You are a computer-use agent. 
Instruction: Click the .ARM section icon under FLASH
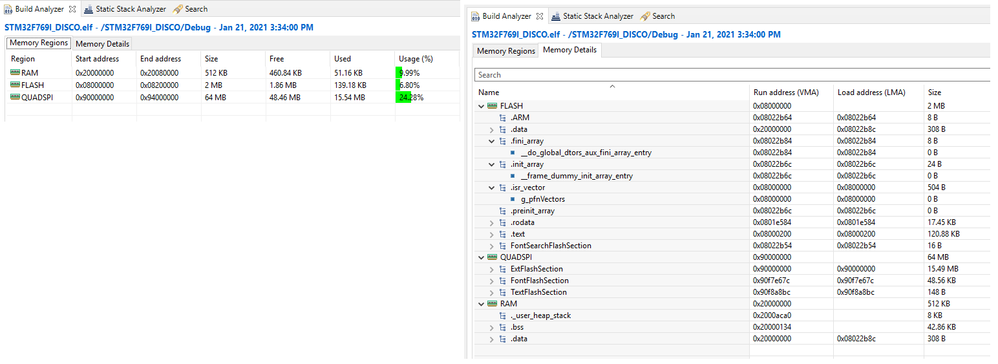coord(503,117)
